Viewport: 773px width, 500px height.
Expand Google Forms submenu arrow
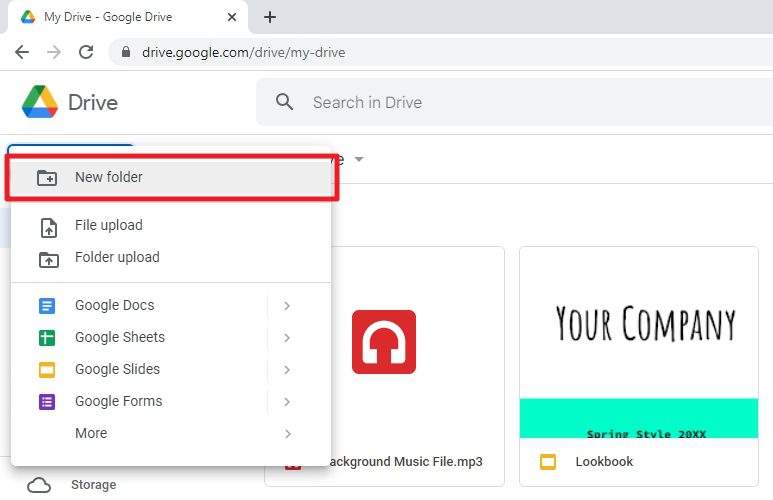click(287, 402)
